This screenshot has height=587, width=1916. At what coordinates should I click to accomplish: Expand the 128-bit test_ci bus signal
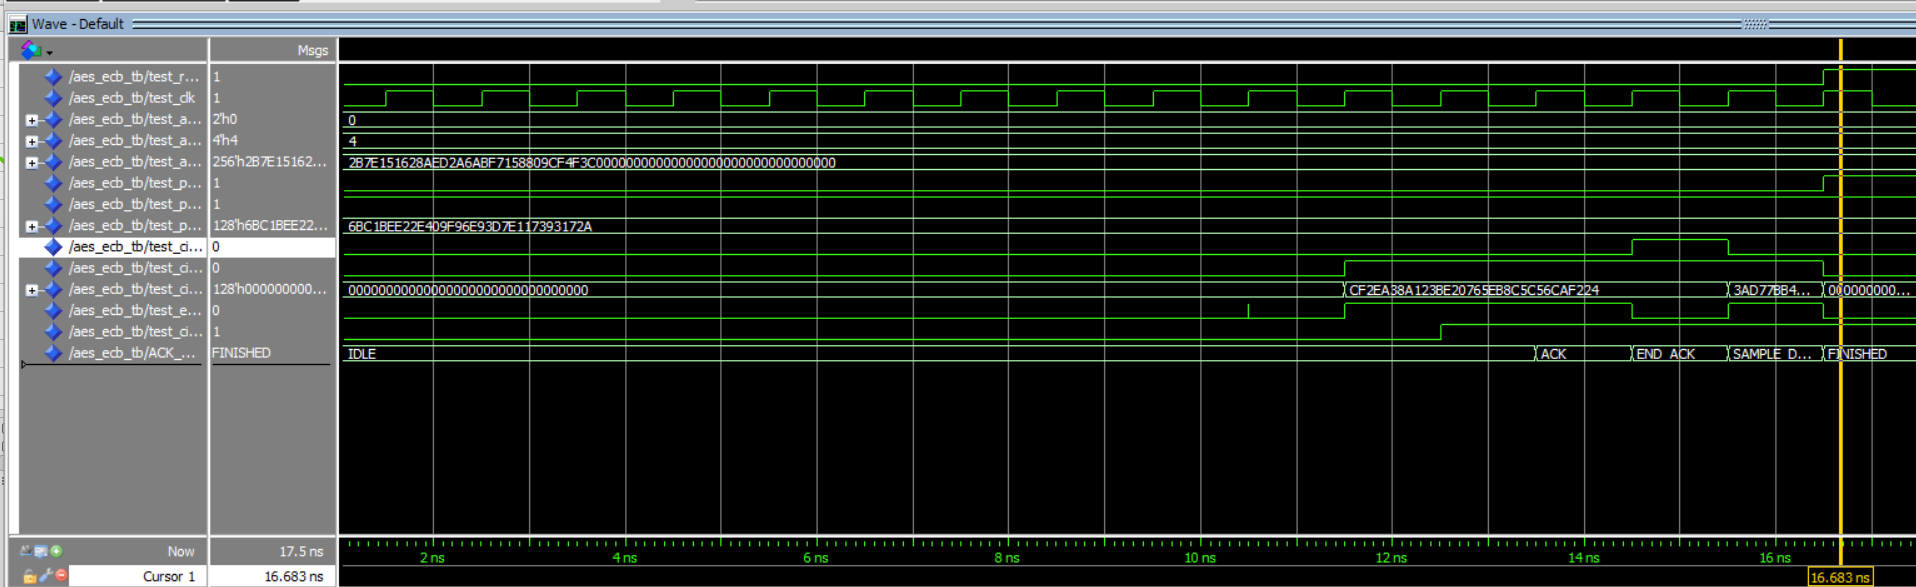tap(32, 290)
